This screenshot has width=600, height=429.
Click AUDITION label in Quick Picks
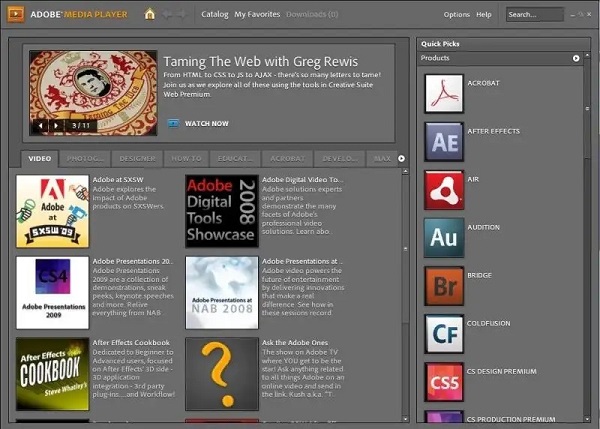point(483,227)
